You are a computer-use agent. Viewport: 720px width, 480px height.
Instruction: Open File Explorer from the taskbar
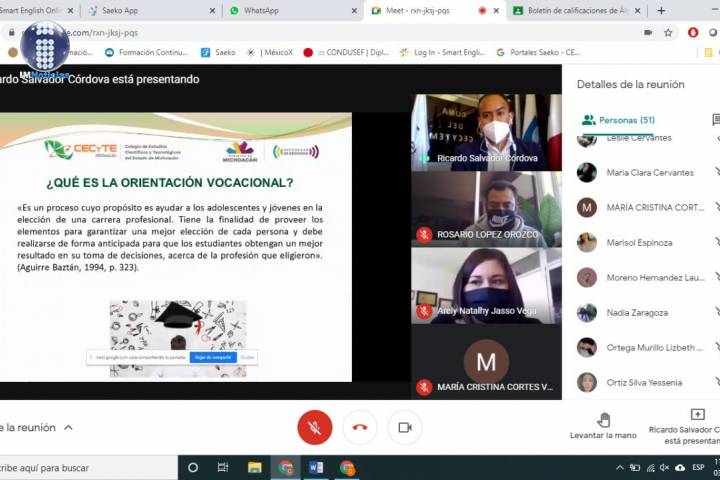click(255, 467)
